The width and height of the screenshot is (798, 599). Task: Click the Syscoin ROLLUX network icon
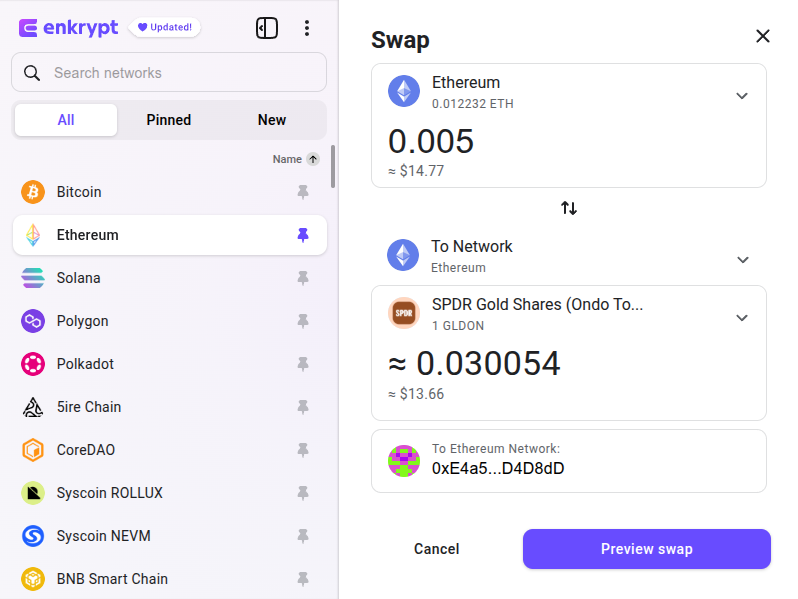coord(33,493)
